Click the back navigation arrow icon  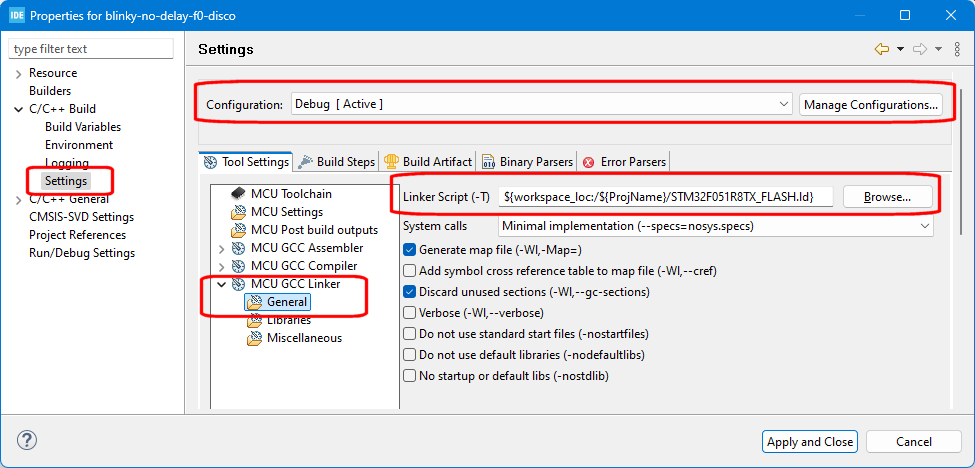[x=881, y=49]
